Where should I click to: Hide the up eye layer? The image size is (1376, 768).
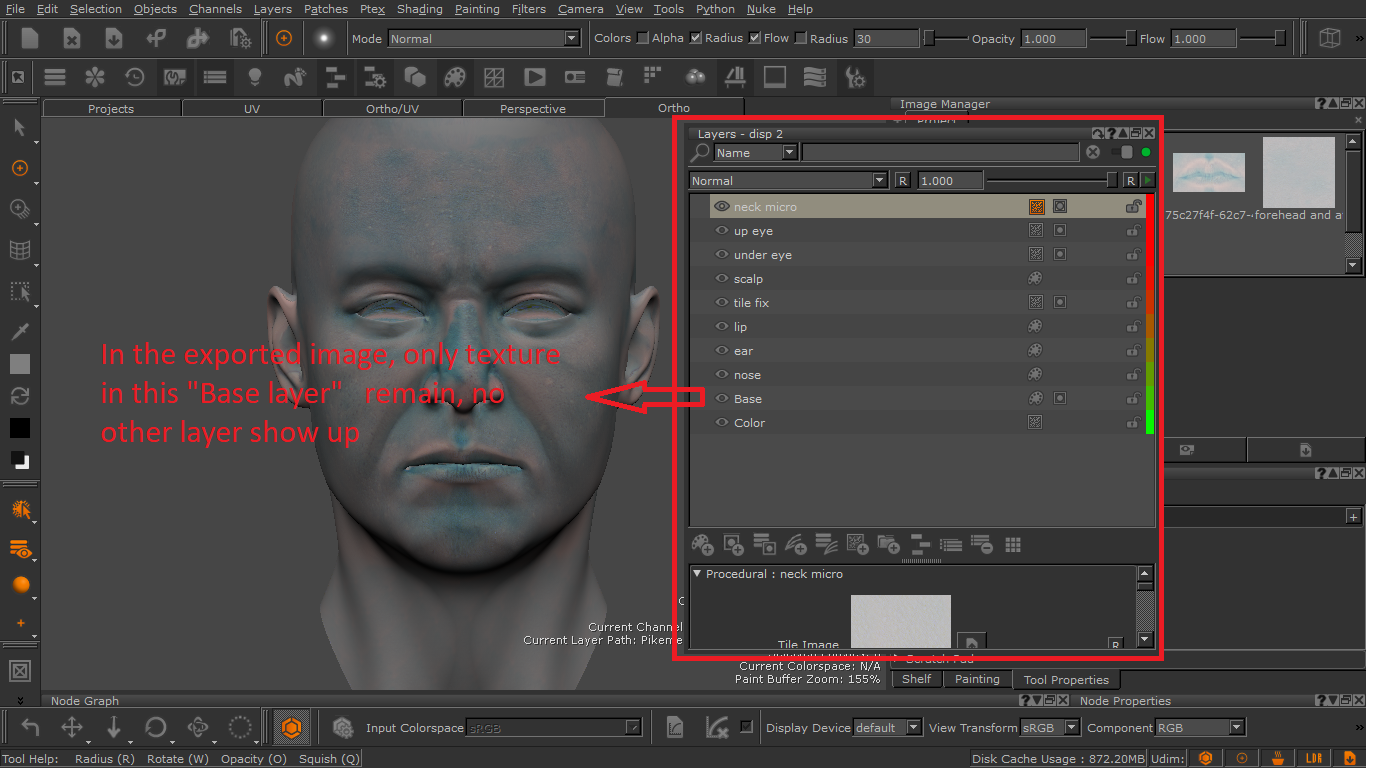[x=721, y=230]
